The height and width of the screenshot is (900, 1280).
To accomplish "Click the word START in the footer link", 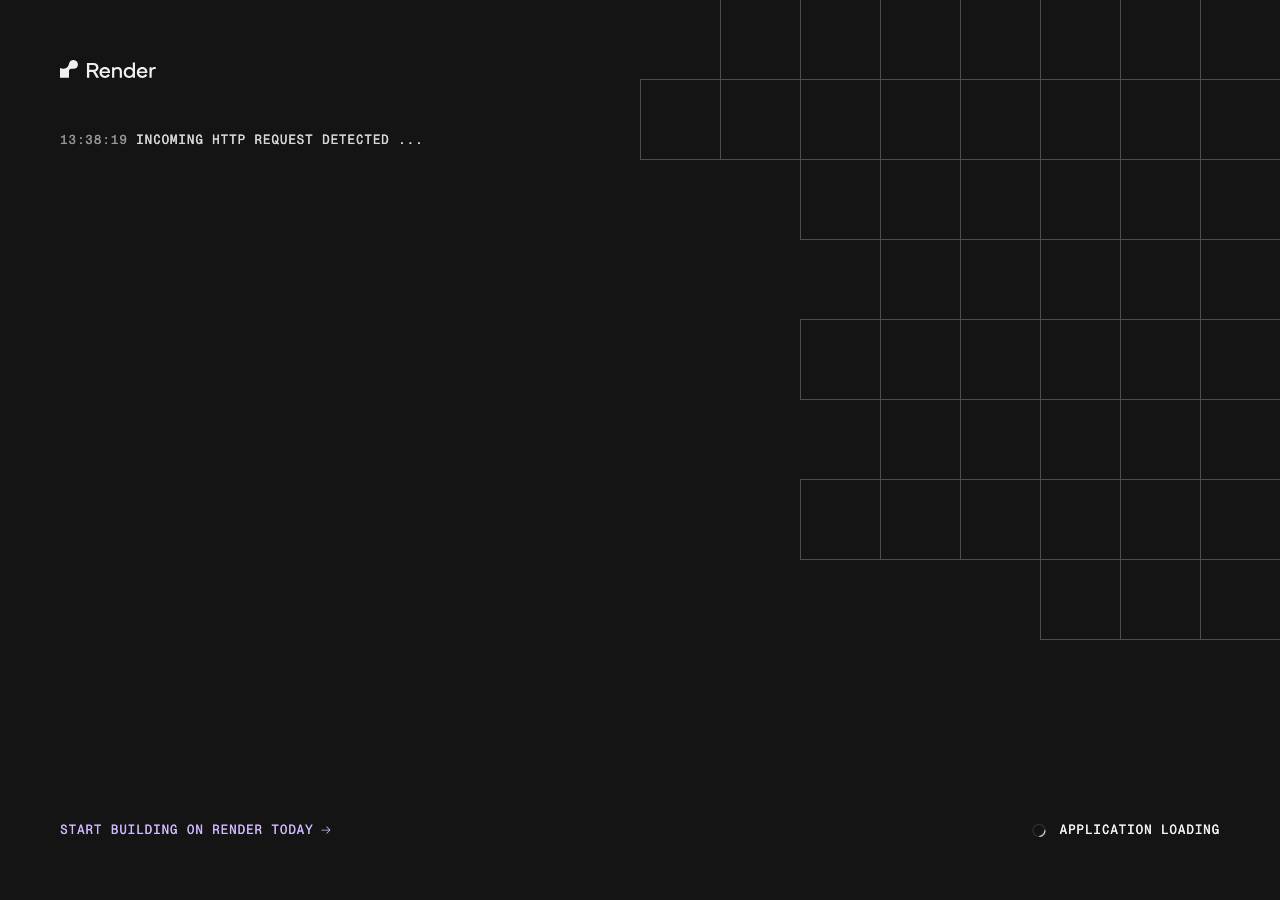I will tap(81, 830).
